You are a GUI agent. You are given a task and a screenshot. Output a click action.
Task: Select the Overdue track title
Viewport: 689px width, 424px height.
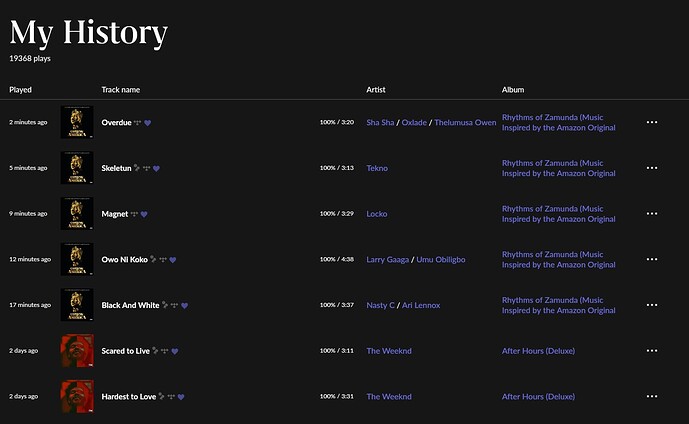pos(116,123)
